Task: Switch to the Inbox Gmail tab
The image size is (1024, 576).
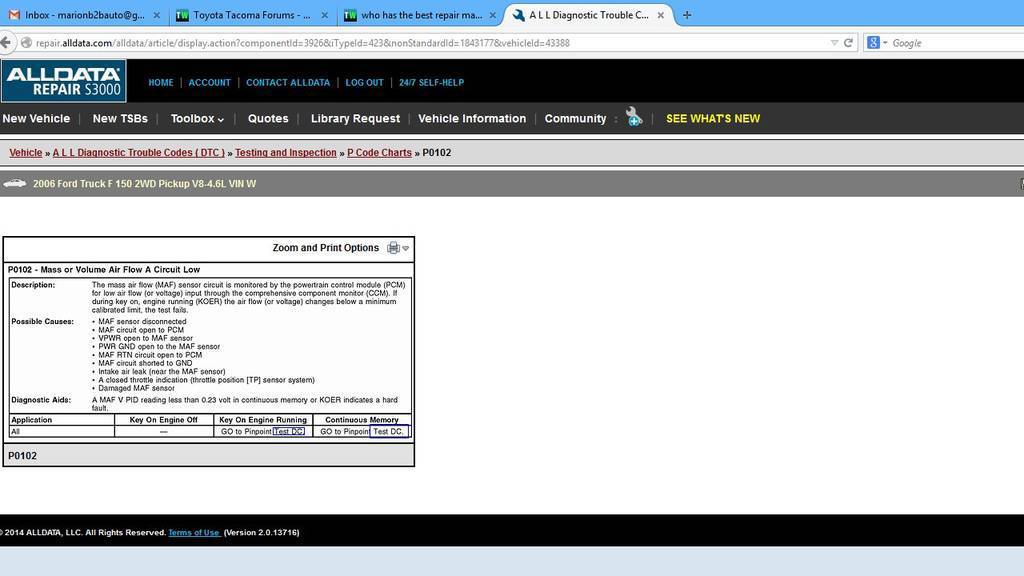Action: tap(84, 15)
